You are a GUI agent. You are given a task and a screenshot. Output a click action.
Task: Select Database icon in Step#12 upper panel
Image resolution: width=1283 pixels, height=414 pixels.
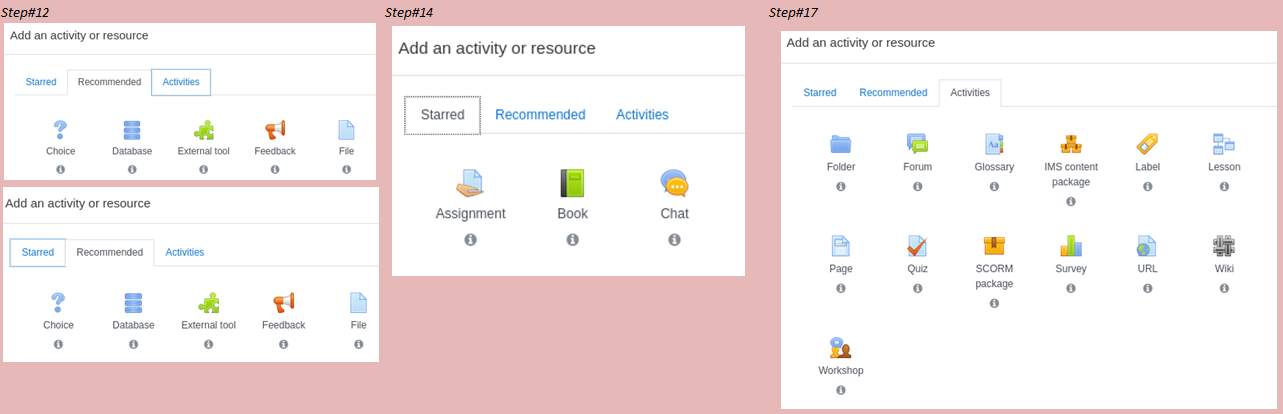132,130
